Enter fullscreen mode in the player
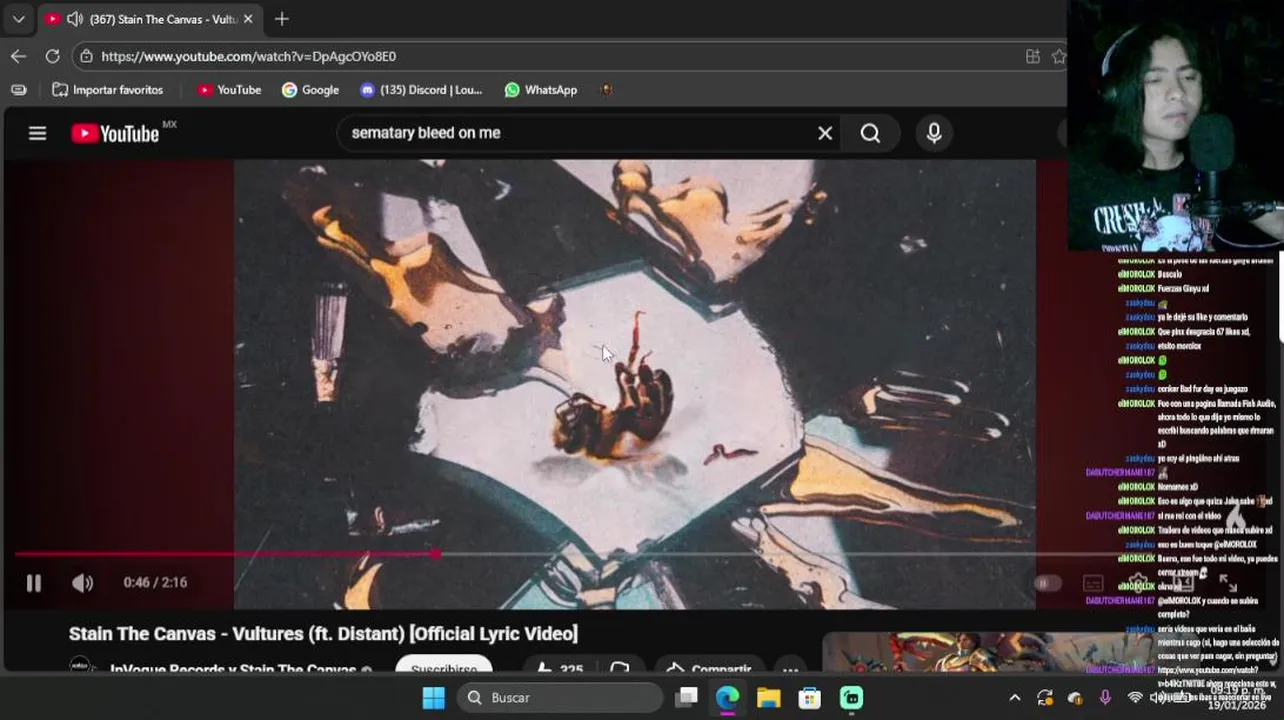The image size is (1284, 720). tap(1228, 583)
